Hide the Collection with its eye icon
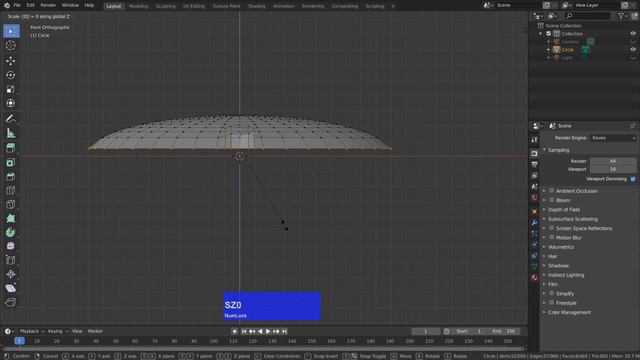This screenshot has height=360, width=640. [633, 33]
